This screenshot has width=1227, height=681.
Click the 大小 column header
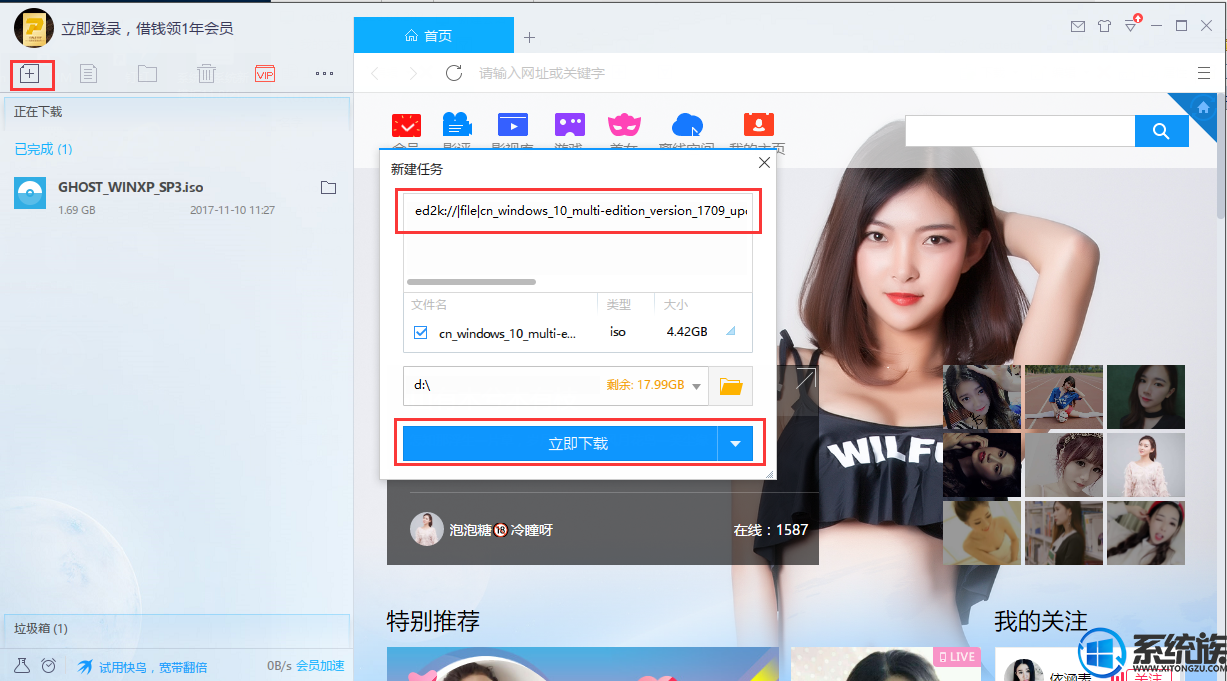[x=675, y=304]
